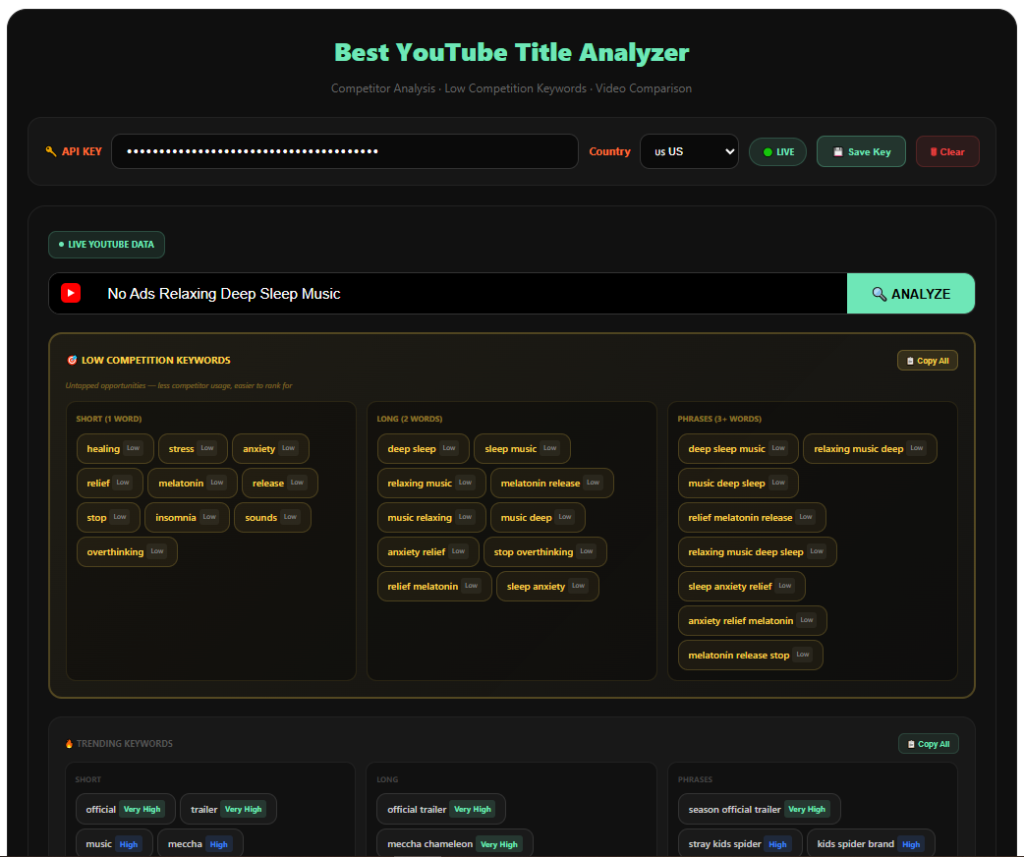Select the "relaxing music deep sleep" phrase chip
The width and height of the screenshot is (1024, 857).
[x=757, y=552]
